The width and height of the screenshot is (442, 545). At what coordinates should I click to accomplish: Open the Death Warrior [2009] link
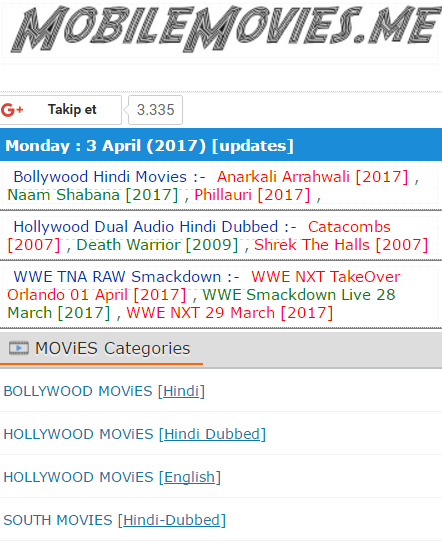coord(157,245)
